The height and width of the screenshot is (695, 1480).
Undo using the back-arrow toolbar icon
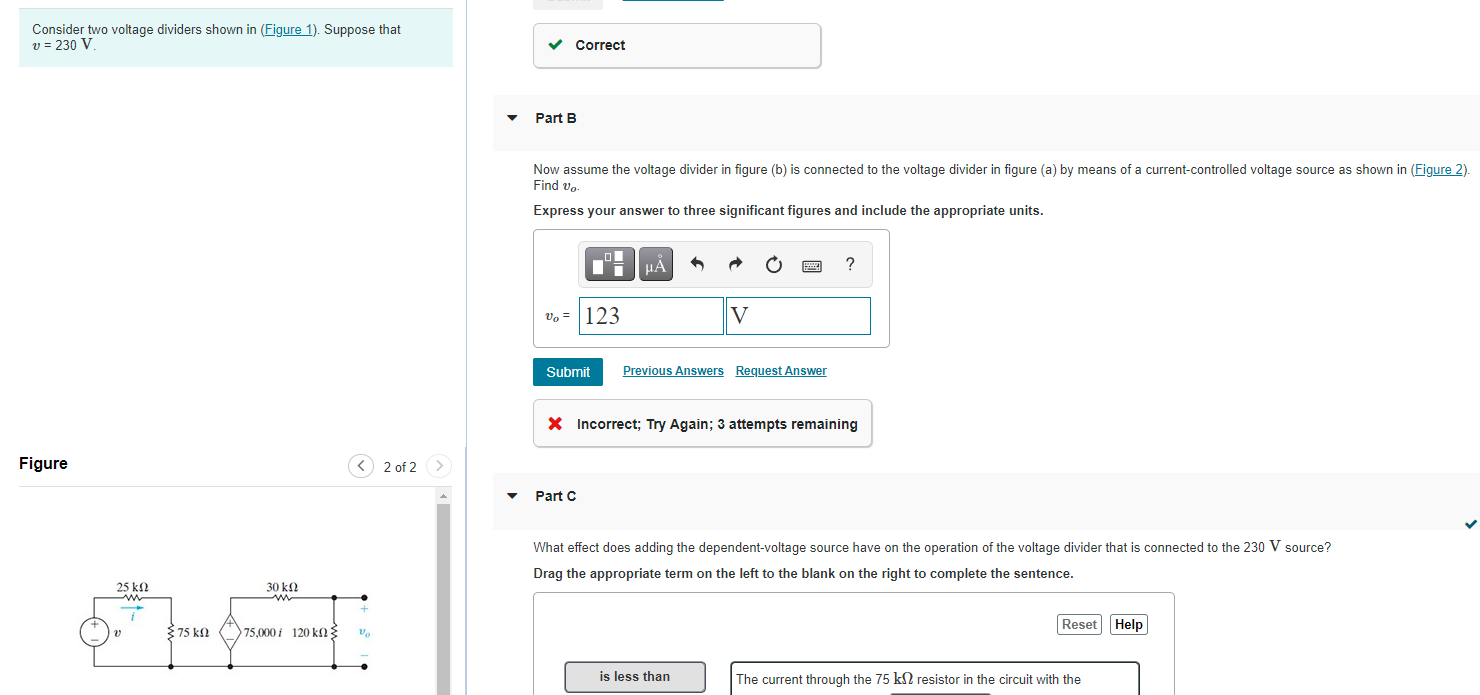click(697, 264)
